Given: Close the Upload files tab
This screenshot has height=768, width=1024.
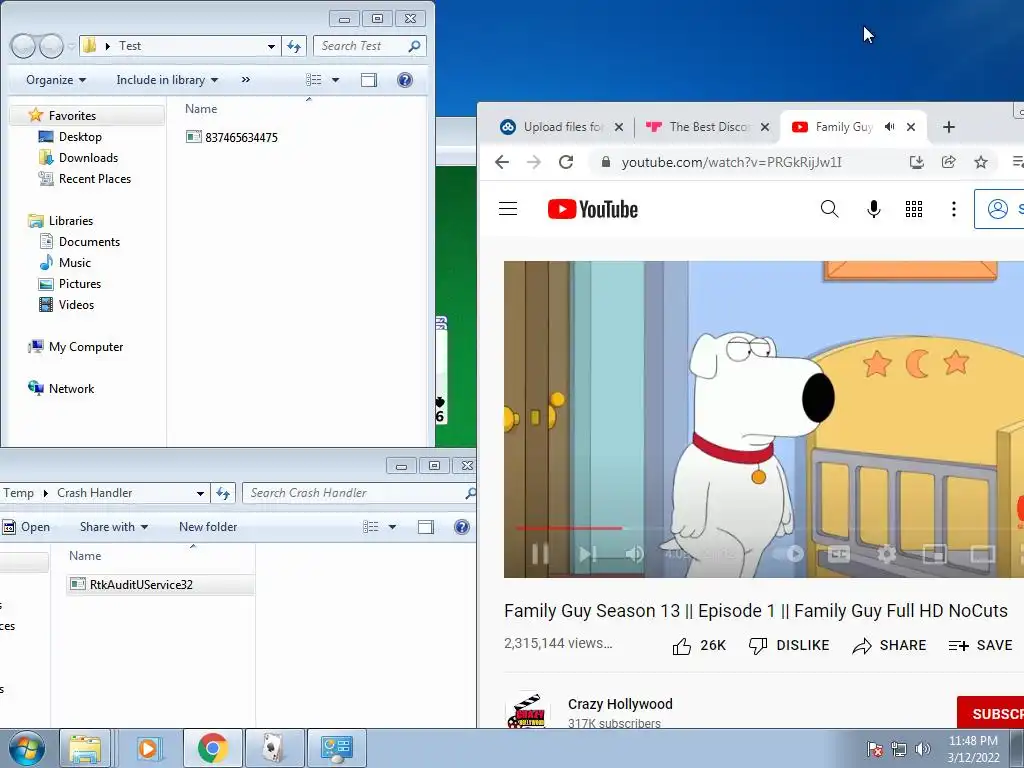Looking at the screenshot, I should [618, 127].
